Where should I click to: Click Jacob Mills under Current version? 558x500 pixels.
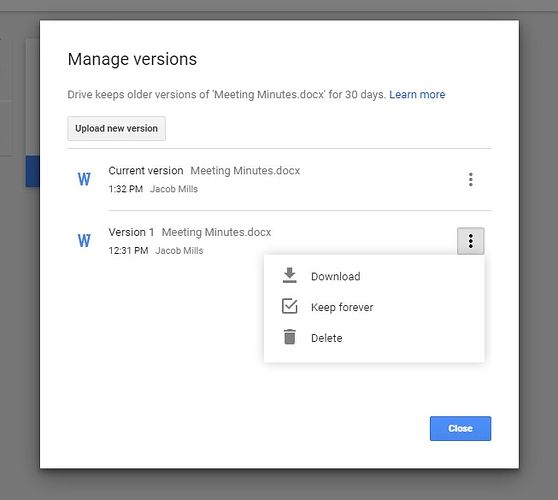(x=174, y=189)
